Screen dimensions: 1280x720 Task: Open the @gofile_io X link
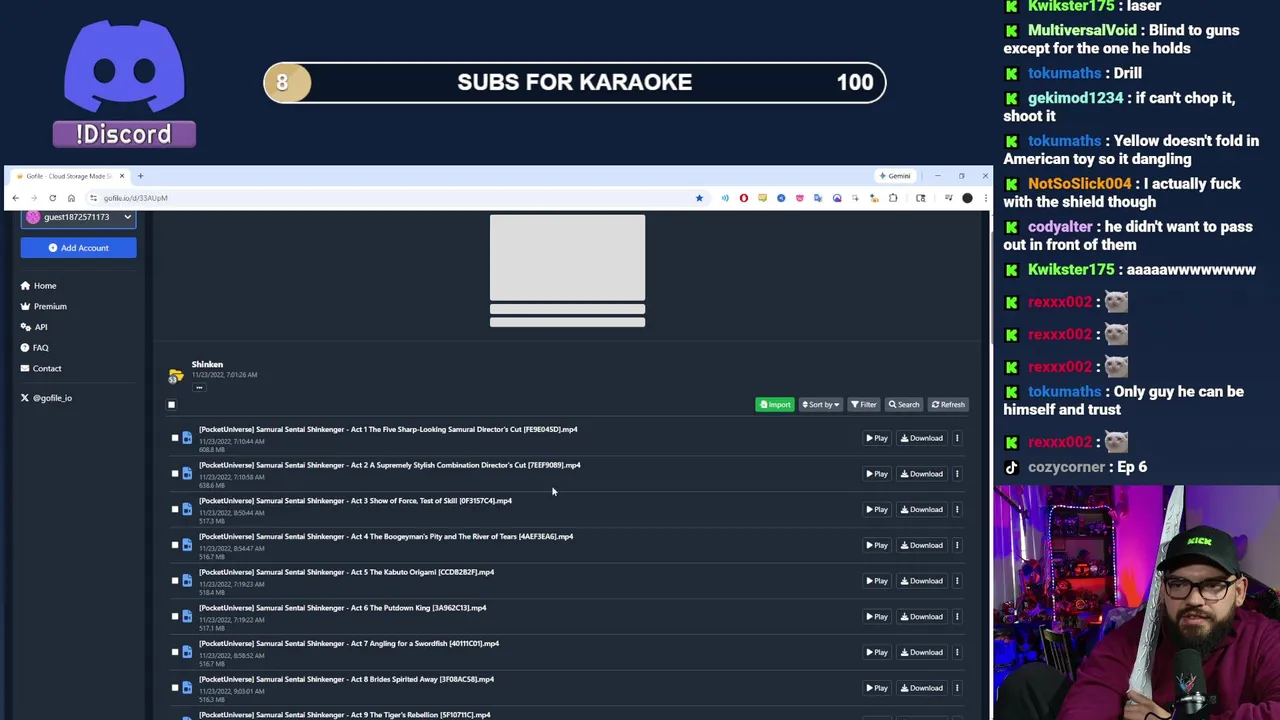[x=46, y=398]
